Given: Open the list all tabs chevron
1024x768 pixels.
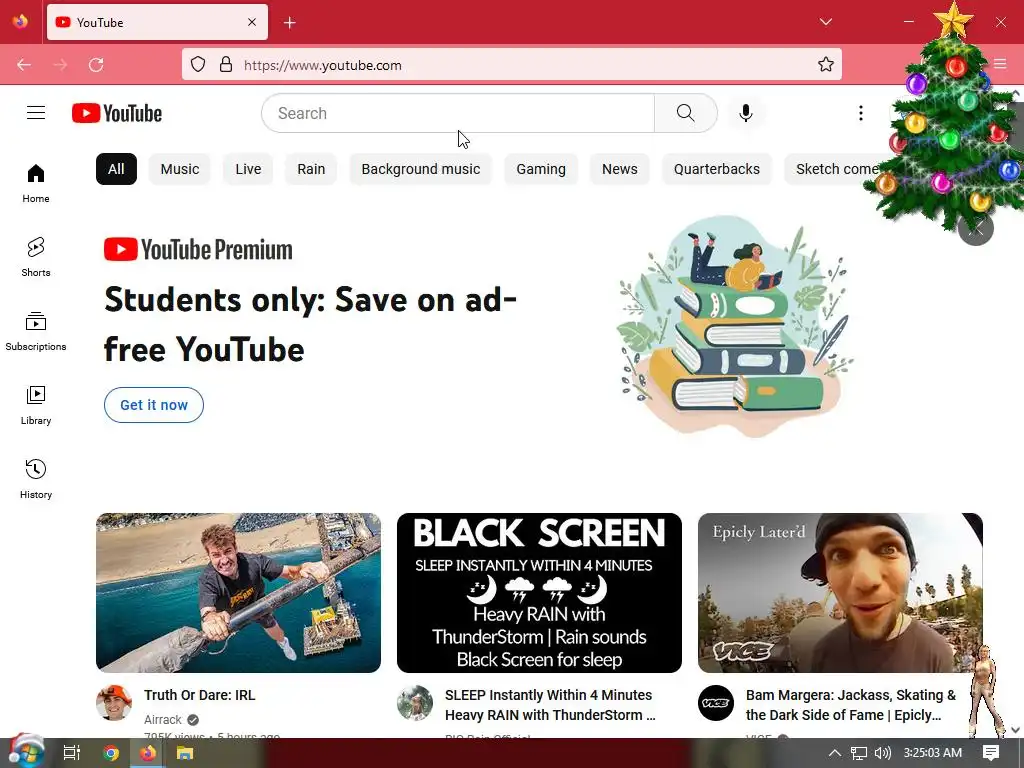Looking at the screenshot, I should [825, 22].
